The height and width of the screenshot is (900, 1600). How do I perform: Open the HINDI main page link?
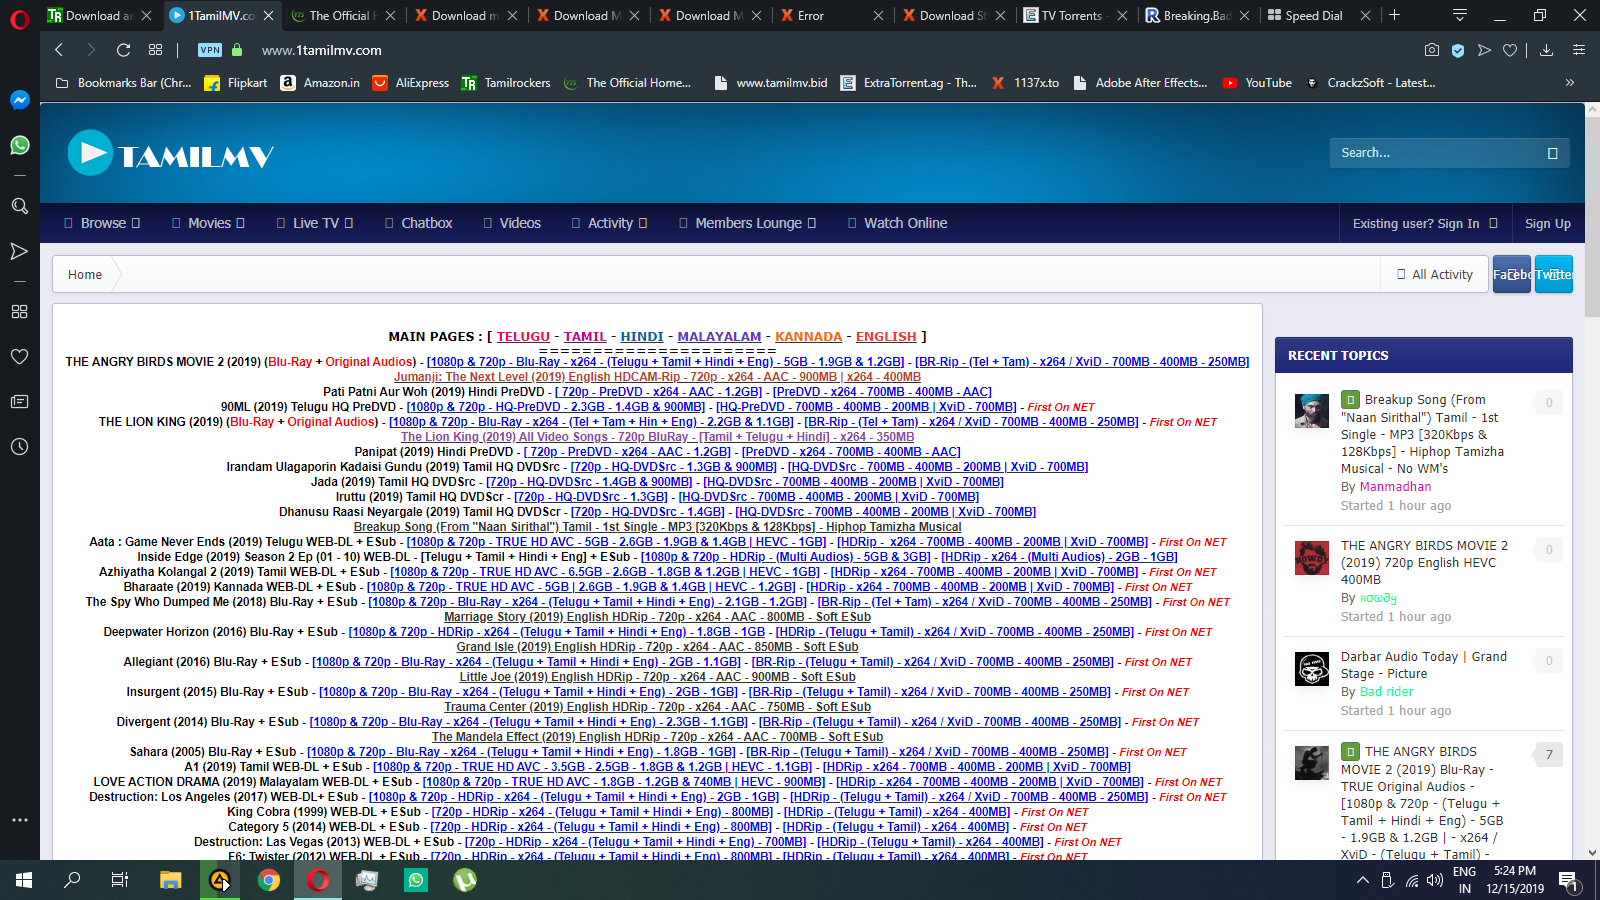coord(642,337)
